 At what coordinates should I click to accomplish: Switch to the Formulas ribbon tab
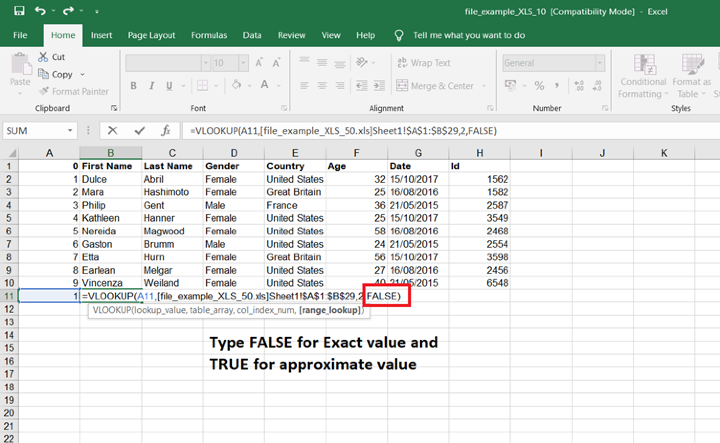point(209,35)
